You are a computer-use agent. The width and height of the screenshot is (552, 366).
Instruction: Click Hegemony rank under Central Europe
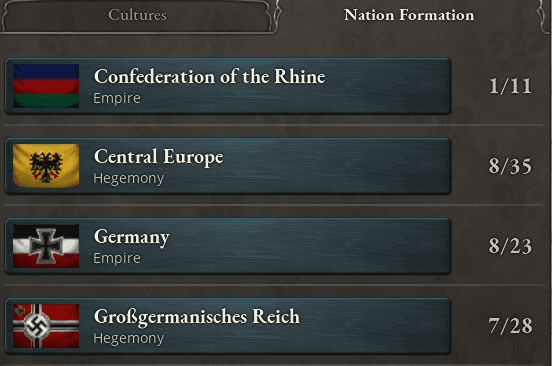(x=128, y=178)
